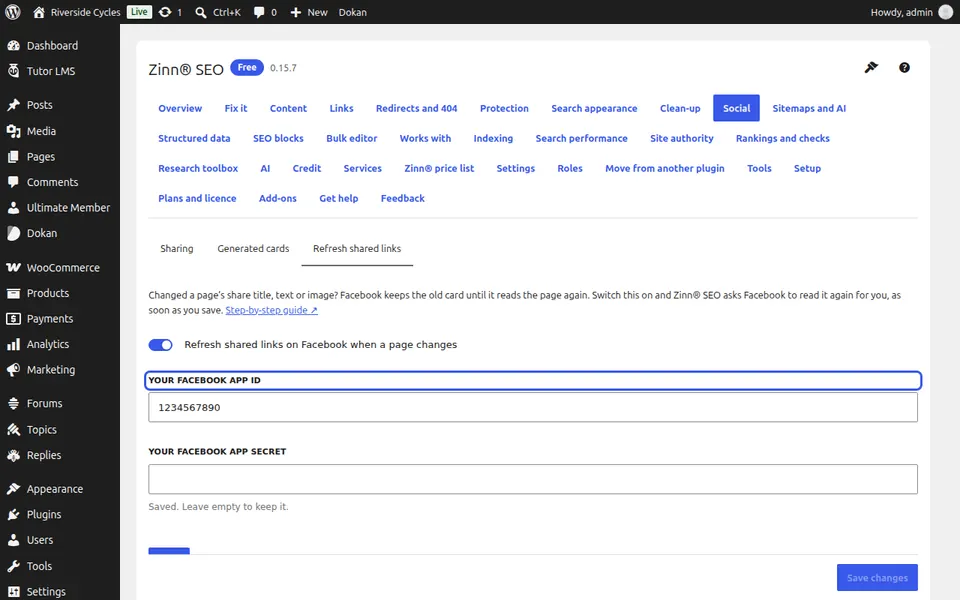Image resolution: width=960 pixels, height=600 pixels.
Task: Open the Search appearance tab
Action: pos(594,108)
